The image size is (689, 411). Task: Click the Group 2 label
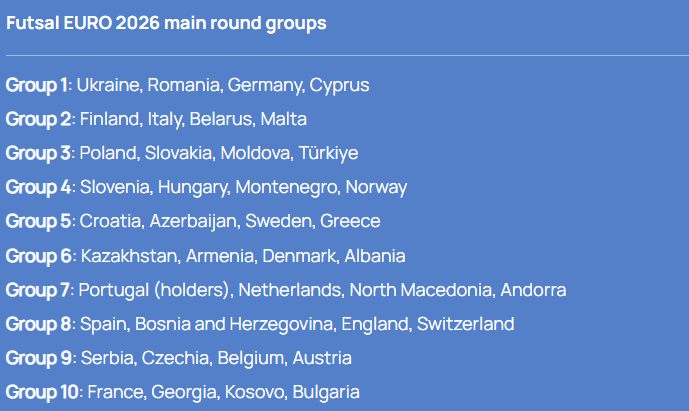pos(39,119)
